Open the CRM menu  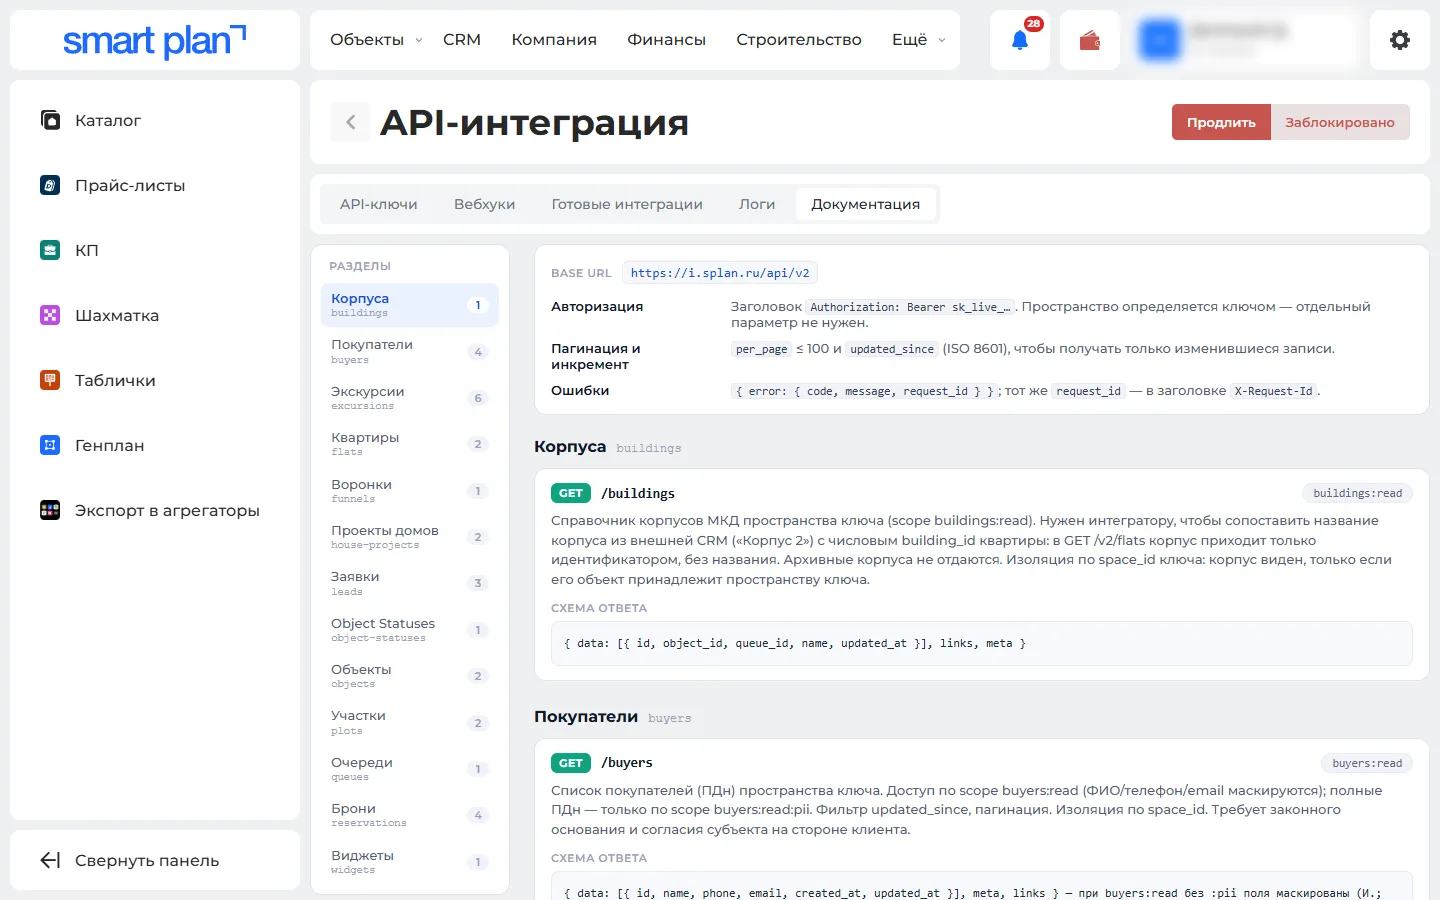tap(462, 40)
